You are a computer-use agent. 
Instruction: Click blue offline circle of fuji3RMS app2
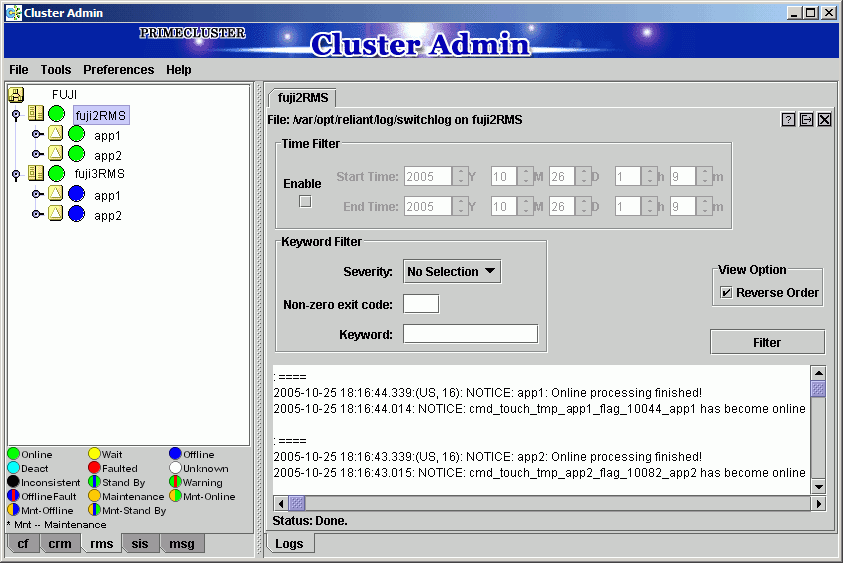pos(76,213)
